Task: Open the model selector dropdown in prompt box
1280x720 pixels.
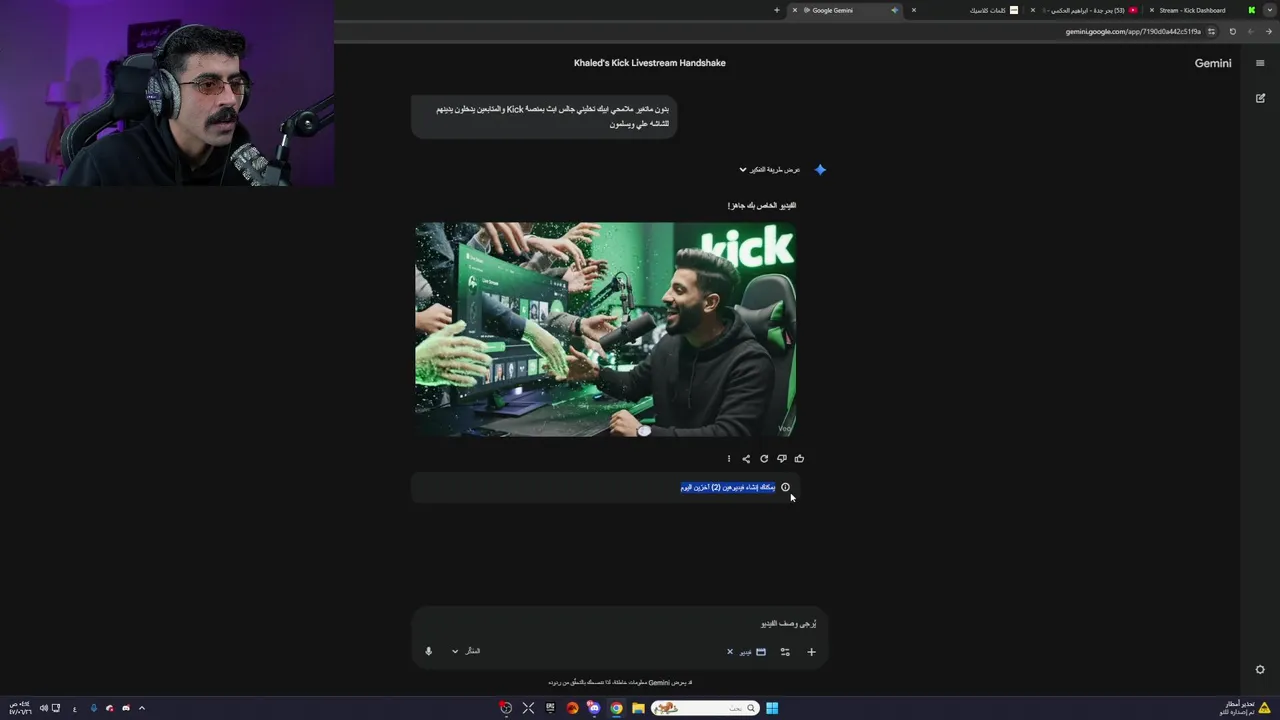Action: coord(466,651)
